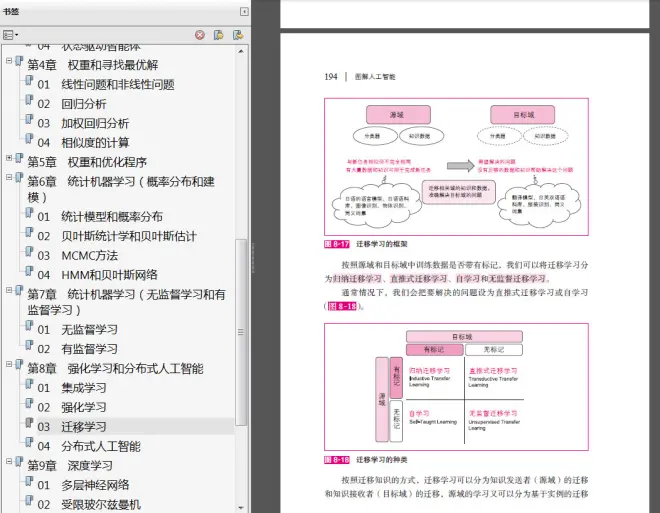The height and width of the screenshot is (513, 660).
Task: Collapse the bookmarks panel with top-right button
Action: point(245,11)
